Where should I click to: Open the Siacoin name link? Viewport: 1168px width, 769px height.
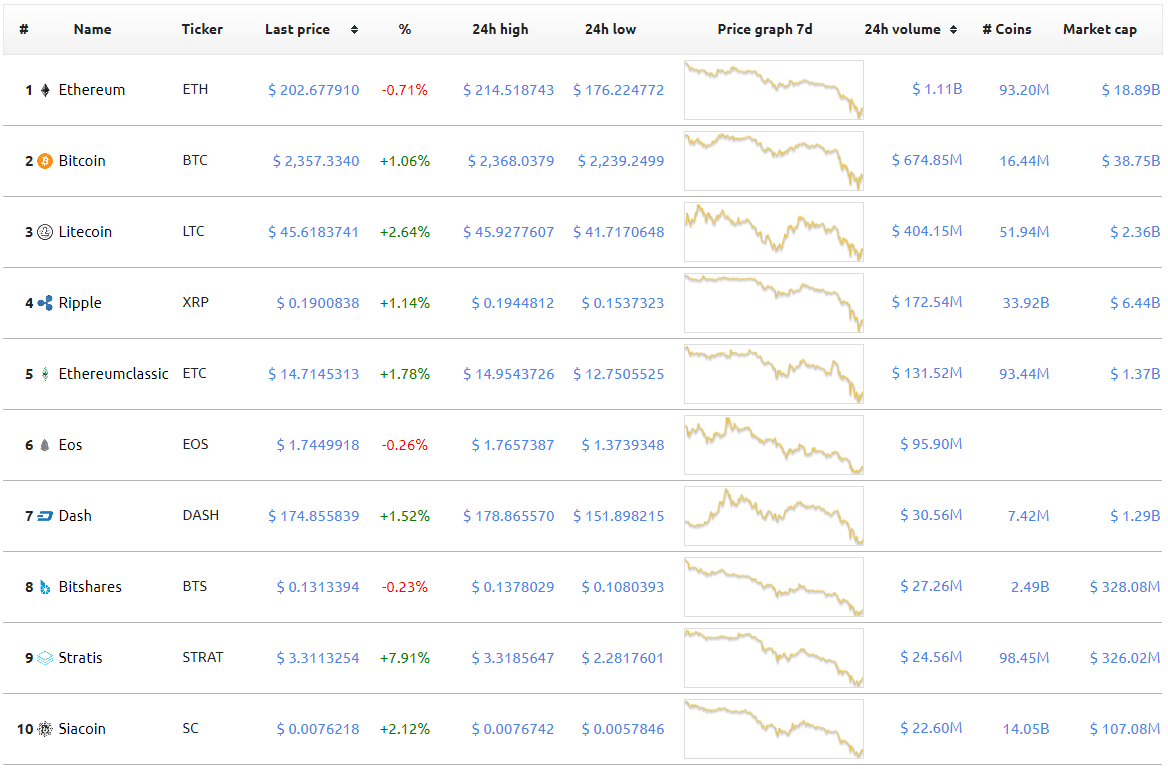[82, 729]
